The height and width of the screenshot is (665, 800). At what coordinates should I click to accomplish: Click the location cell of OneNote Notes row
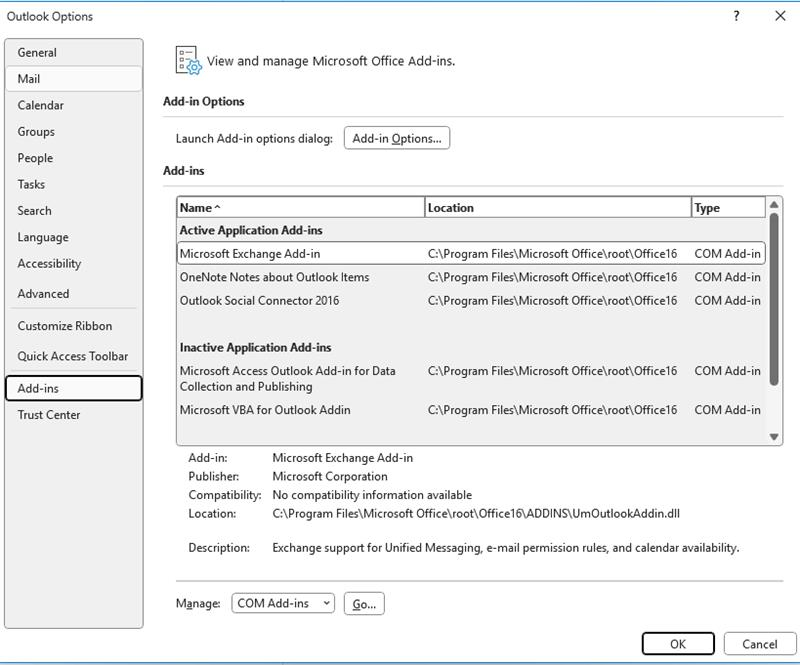click(x=553, y=277)
